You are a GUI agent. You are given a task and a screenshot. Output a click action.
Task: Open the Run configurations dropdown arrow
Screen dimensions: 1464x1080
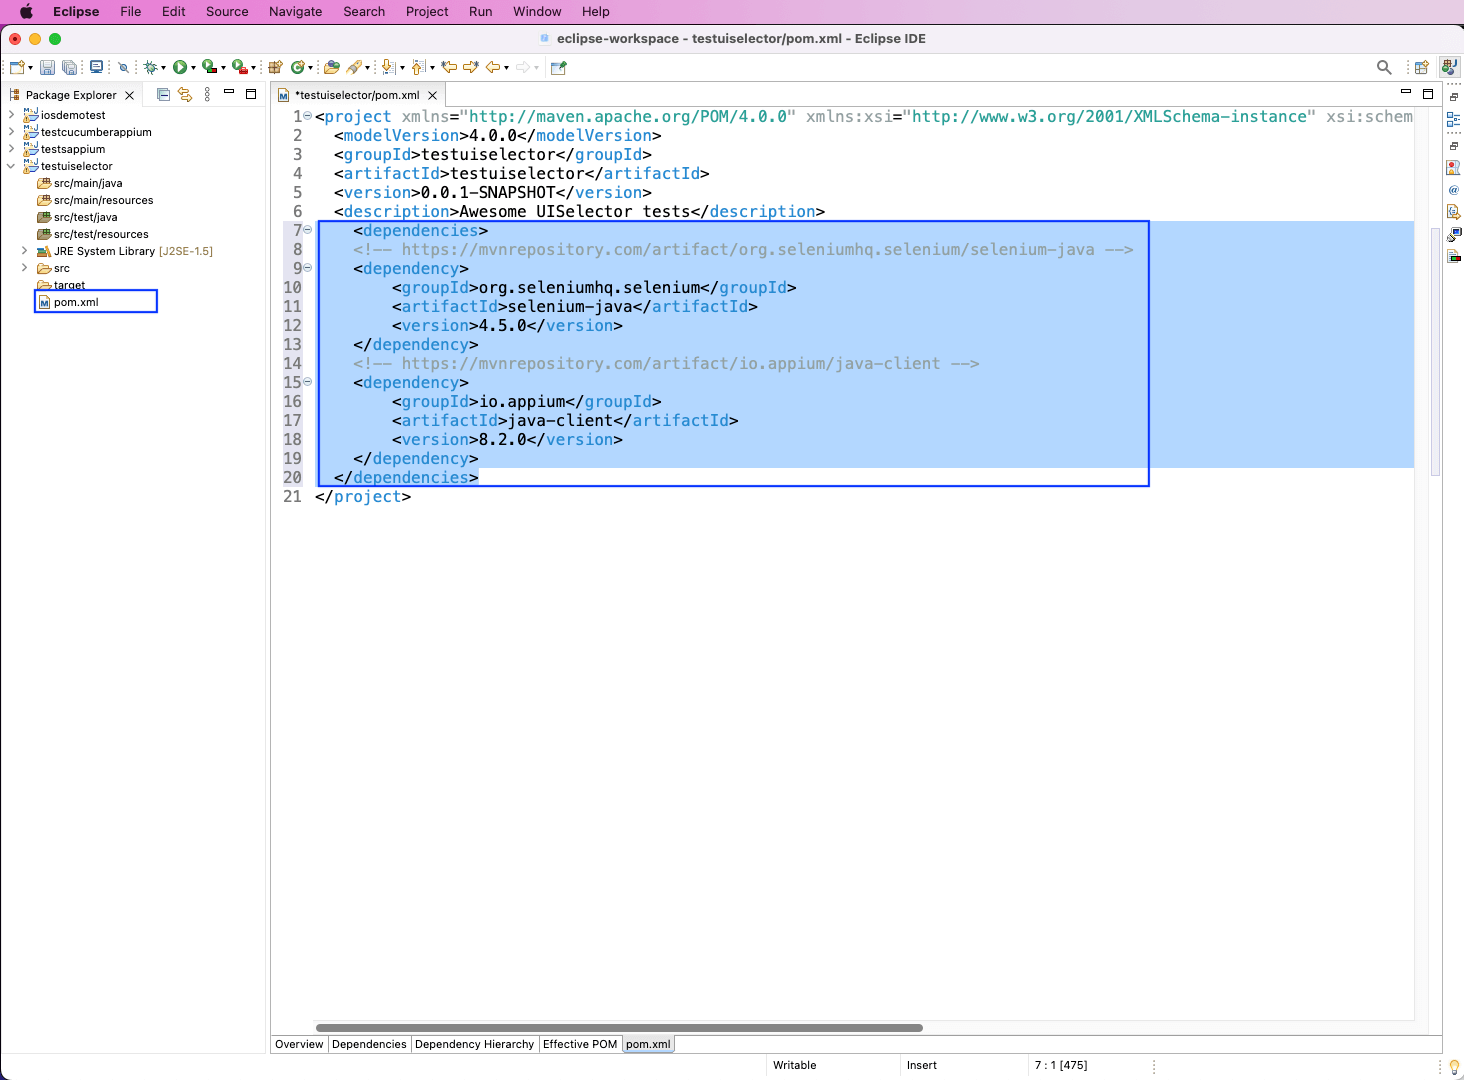click(192, 67)
